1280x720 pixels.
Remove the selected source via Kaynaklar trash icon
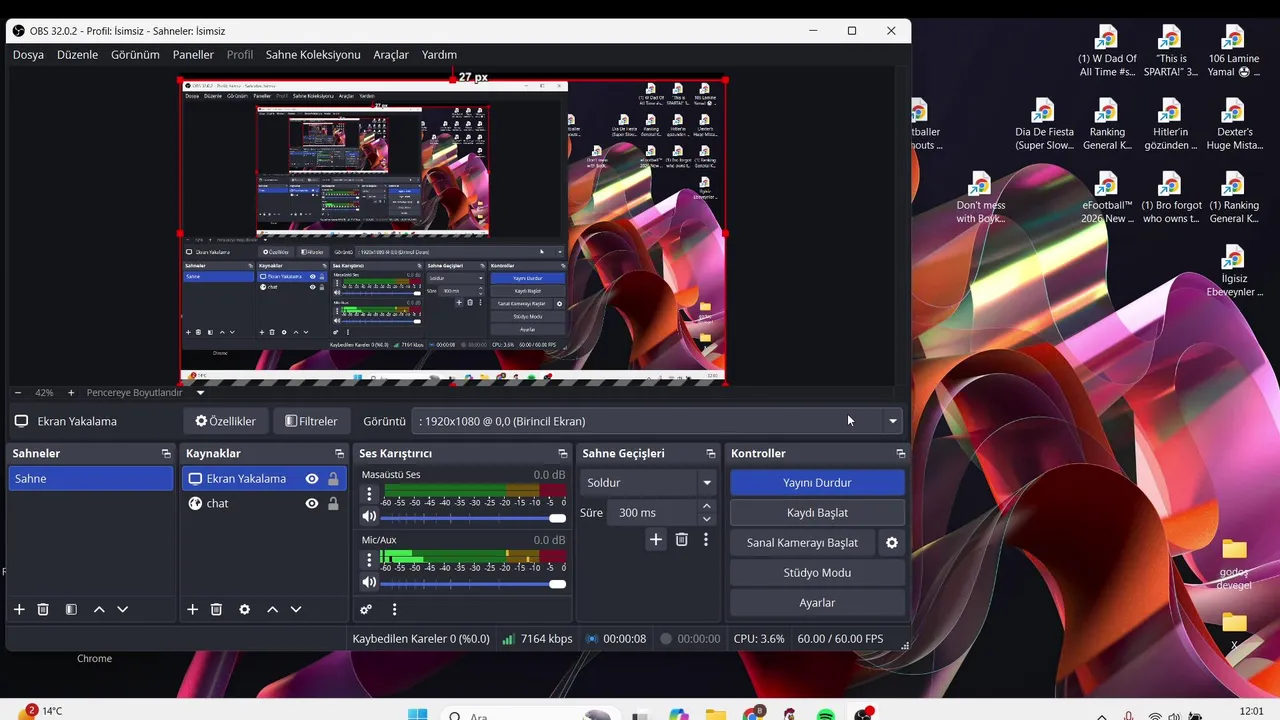(x=216, y=609)
